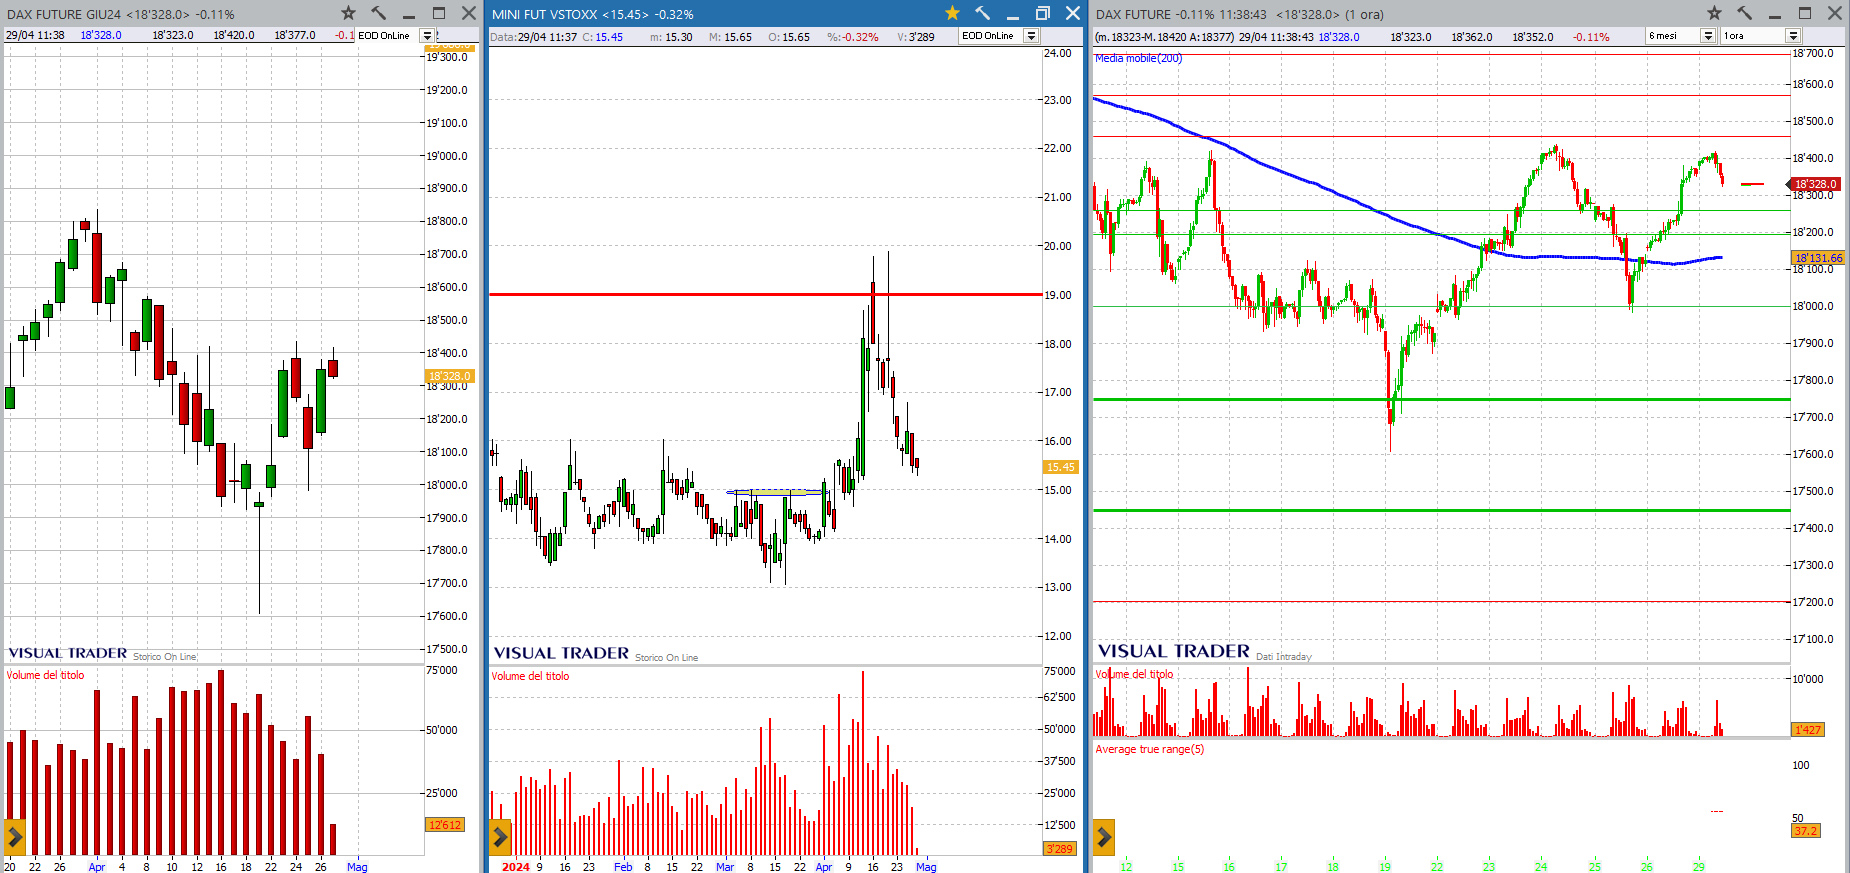Image resolution: width=1850 pixels, height=873 pixels.
Task: Select the yellow marker drawing on VSTOXX chart
Action: point(777,492)
